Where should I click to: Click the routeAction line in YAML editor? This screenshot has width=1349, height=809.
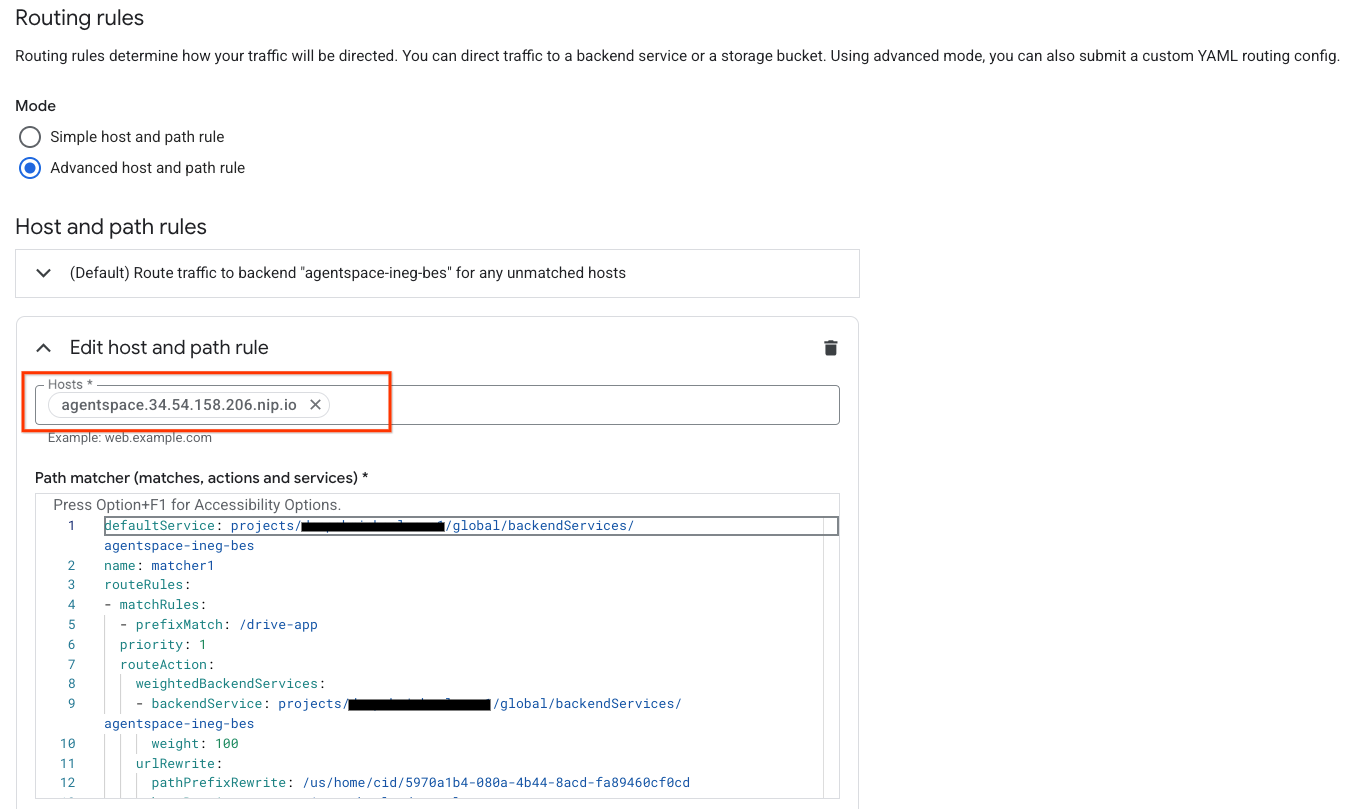(x=167, y=665)
